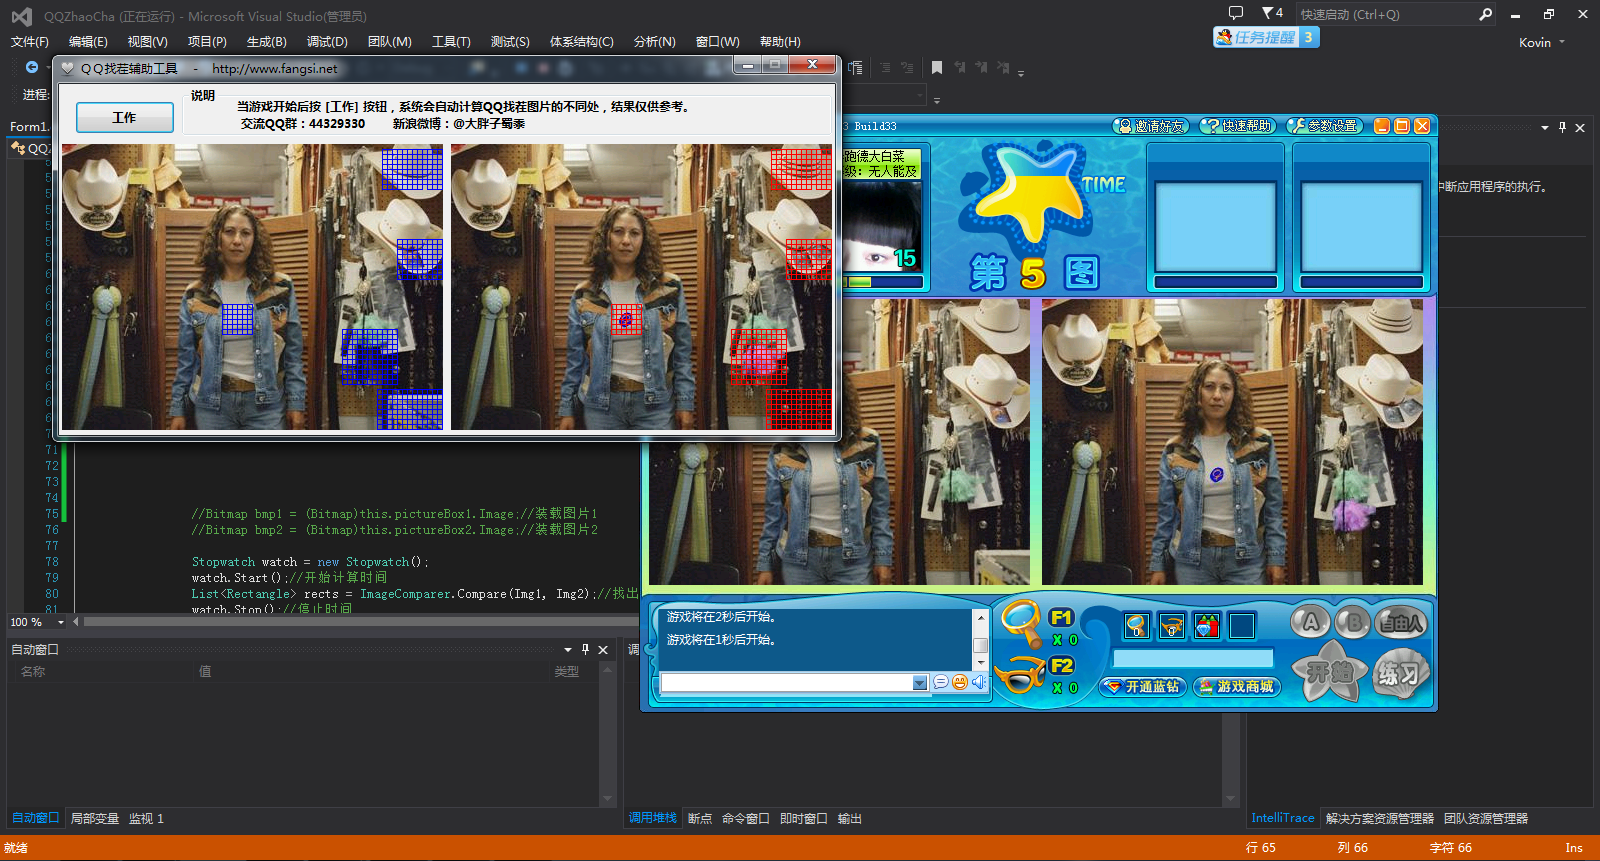Expand the text editor toolbar overflow arrow

click(x=1021, y=73)
